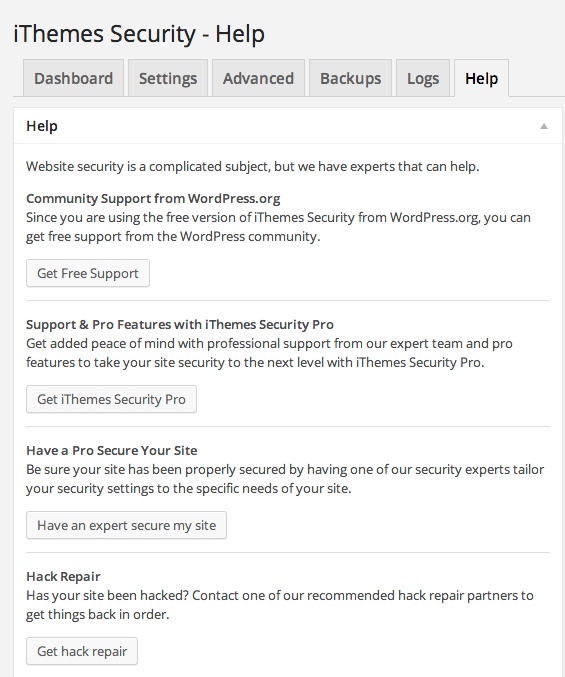565x677 pixels.
Task: Switch to the Settings tab
Action: coord(168,78)
